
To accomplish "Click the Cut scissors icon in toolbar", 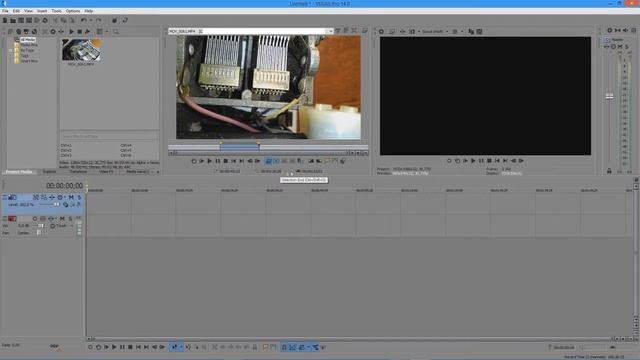I will coord(55,20).
